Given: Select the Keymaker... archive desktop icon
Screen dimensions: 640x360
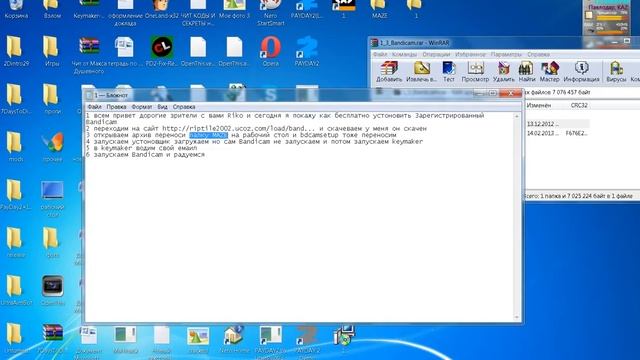Looking at the screenshot, I should tap(89, 9).
